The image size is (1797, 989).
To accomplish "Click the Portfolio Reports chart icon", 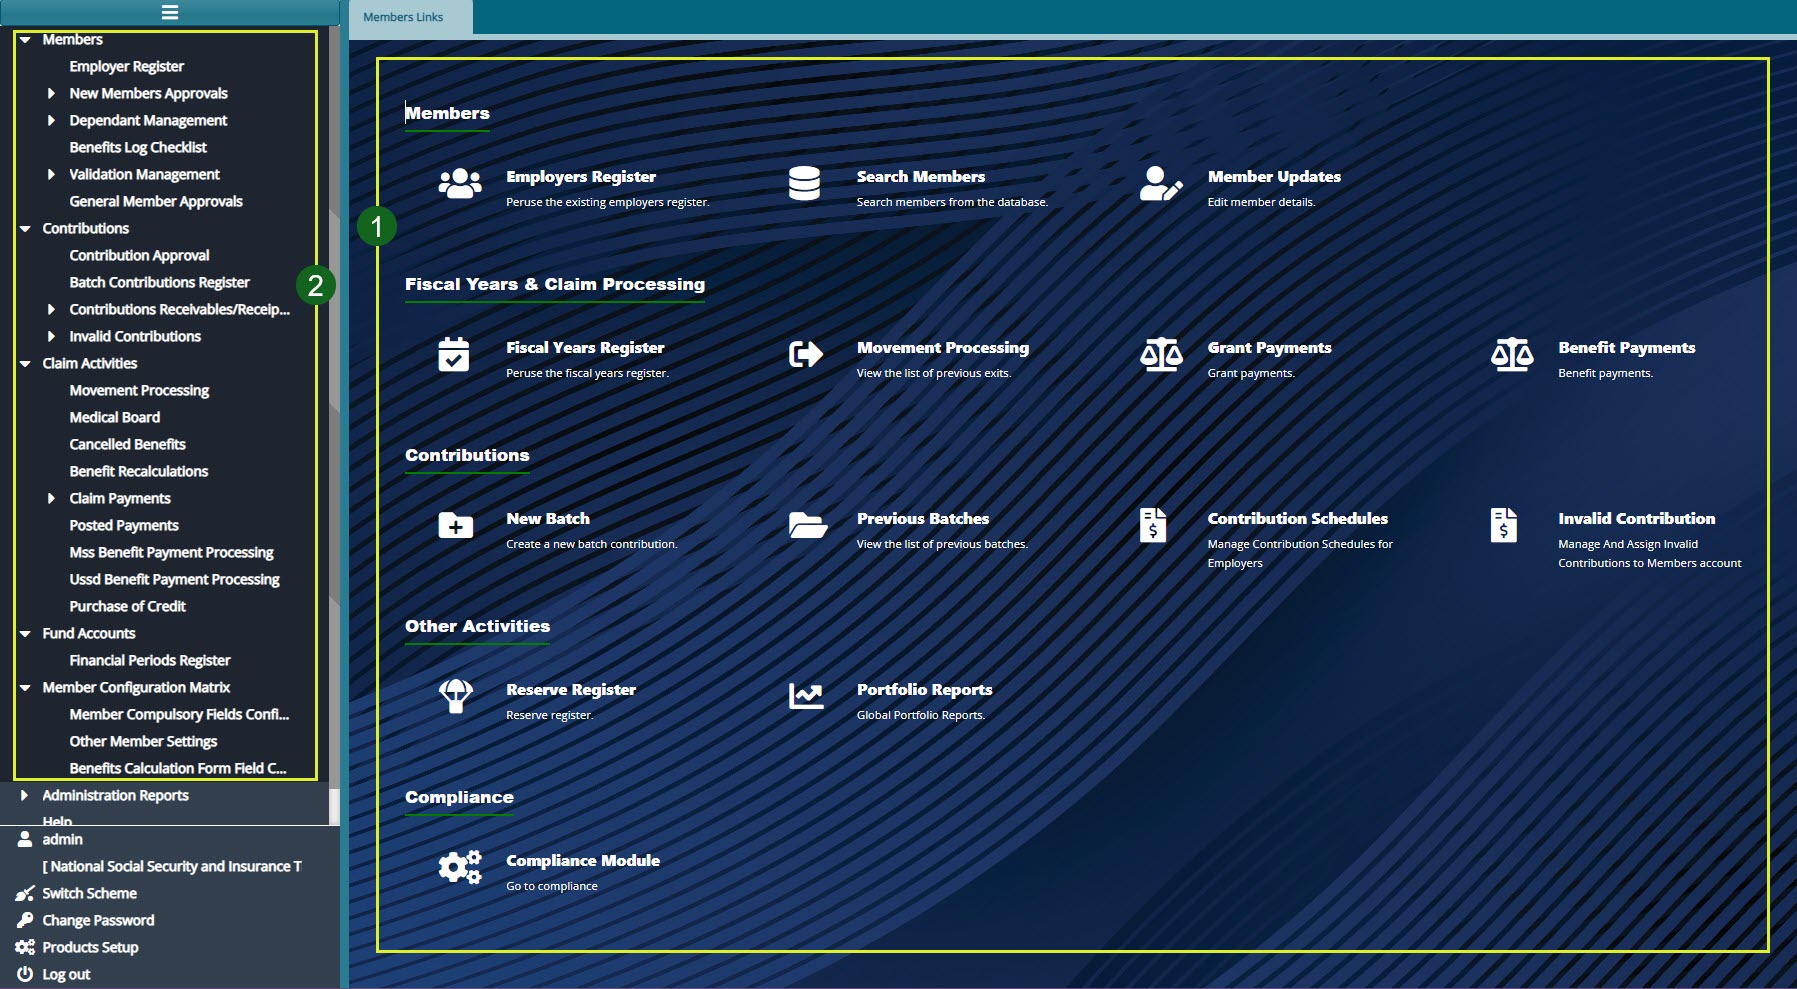I will coord(806,697).
